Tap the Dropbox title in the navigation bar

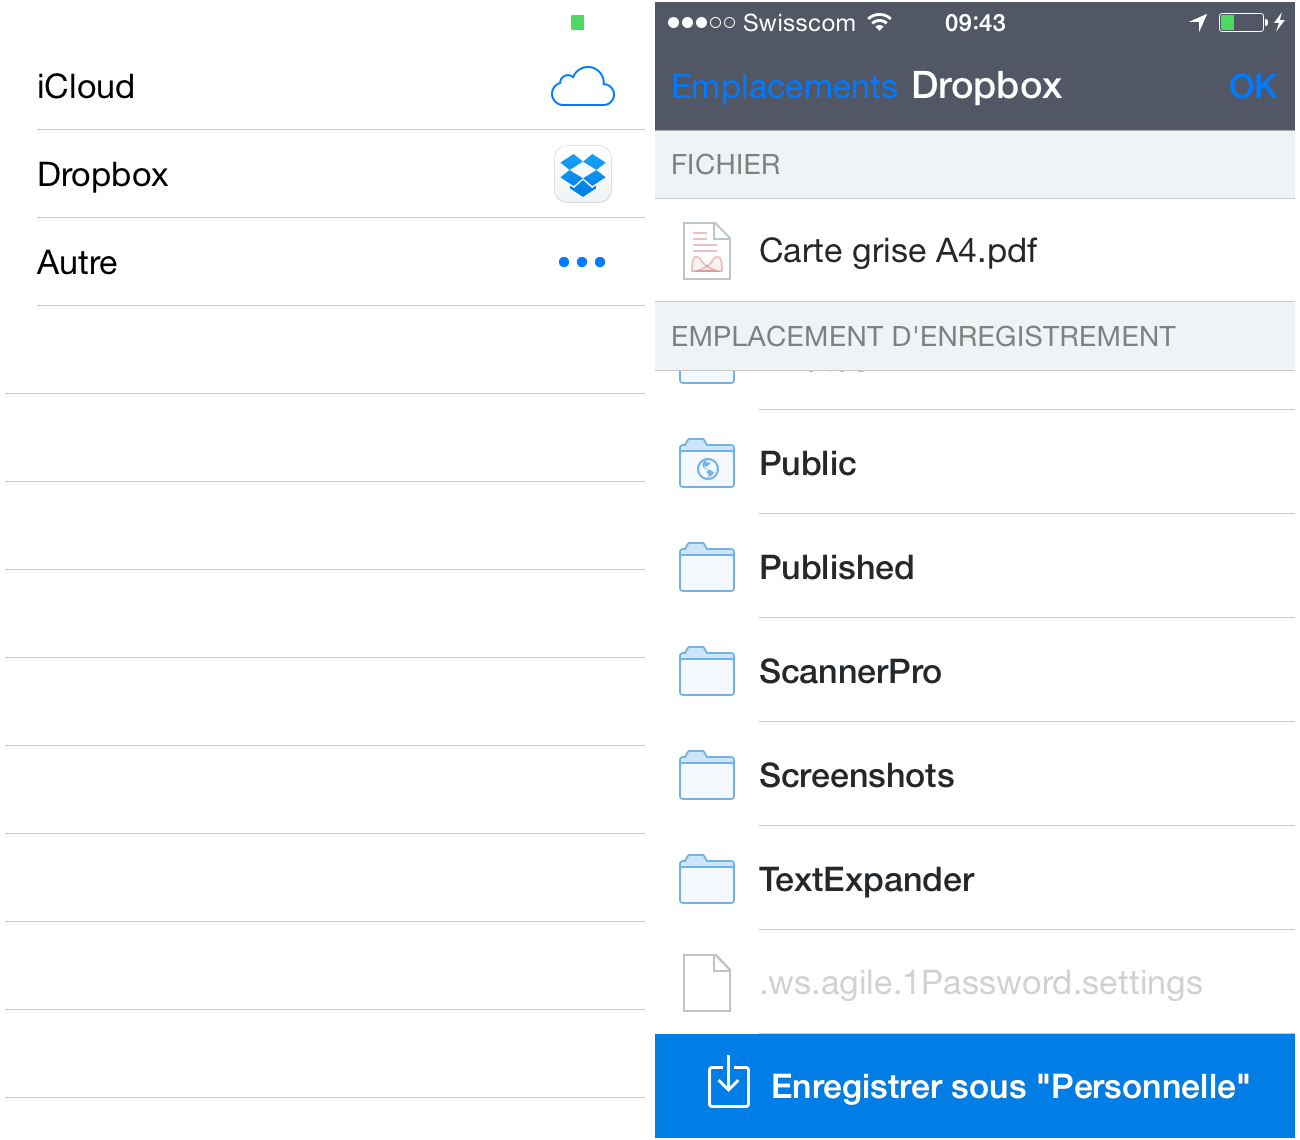tap(986, 86)
